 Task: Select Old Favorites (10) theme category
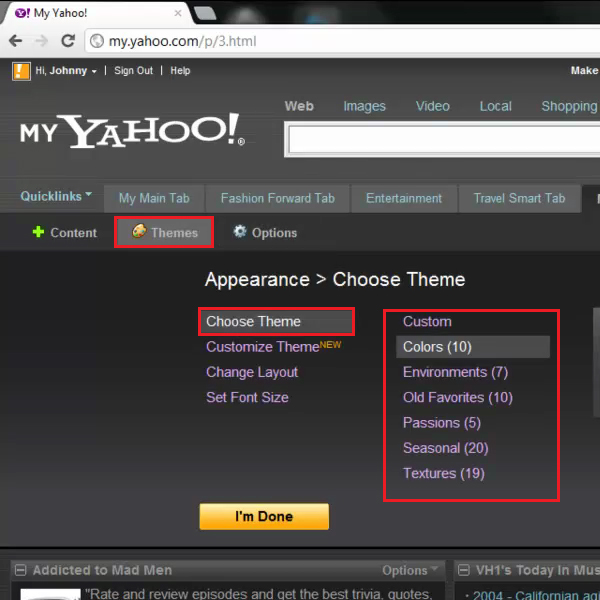pyautogui.click(x=458, y=397)
